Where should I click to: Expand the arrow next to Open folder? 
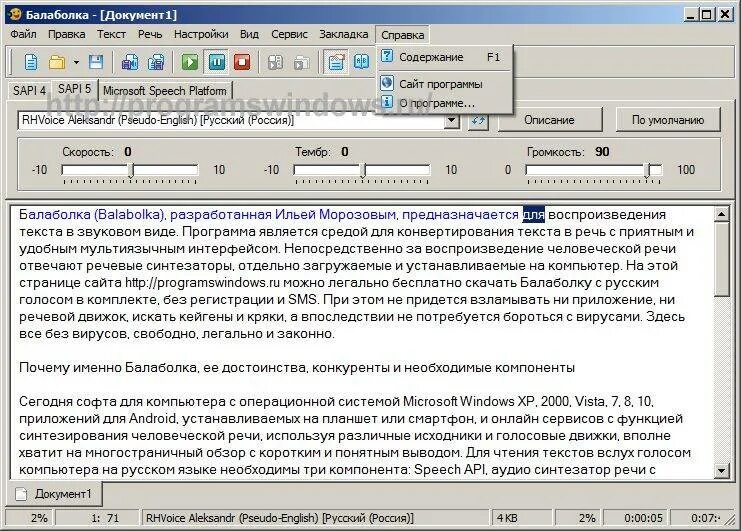[x=76, y=62]
